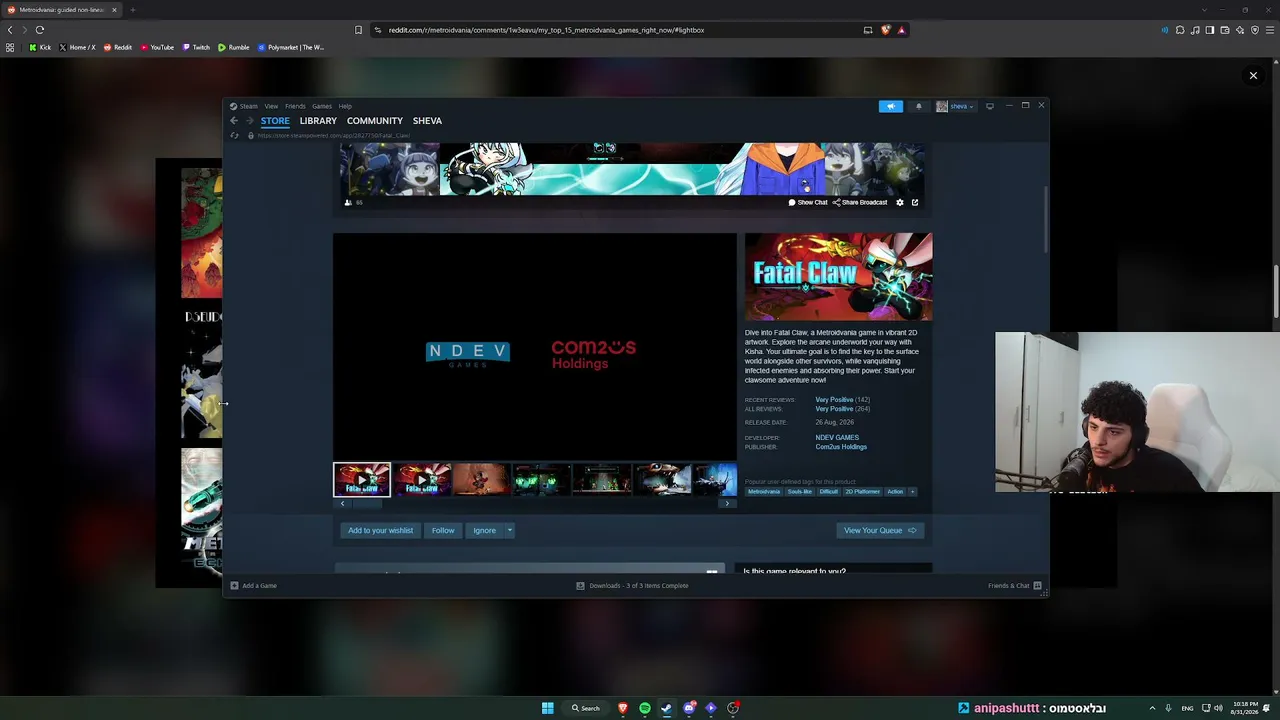Open broadcast settings gear icon
The image size is (1280, 720).
point(900,202)
